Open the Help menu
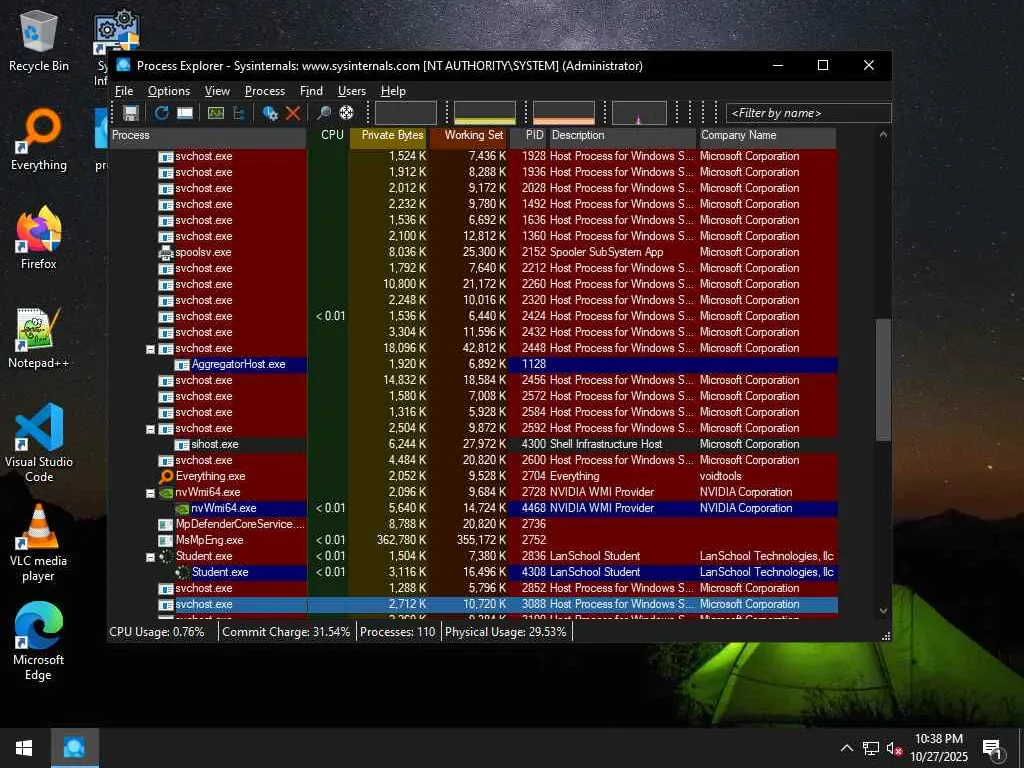1024x768 pixels. 393,91
